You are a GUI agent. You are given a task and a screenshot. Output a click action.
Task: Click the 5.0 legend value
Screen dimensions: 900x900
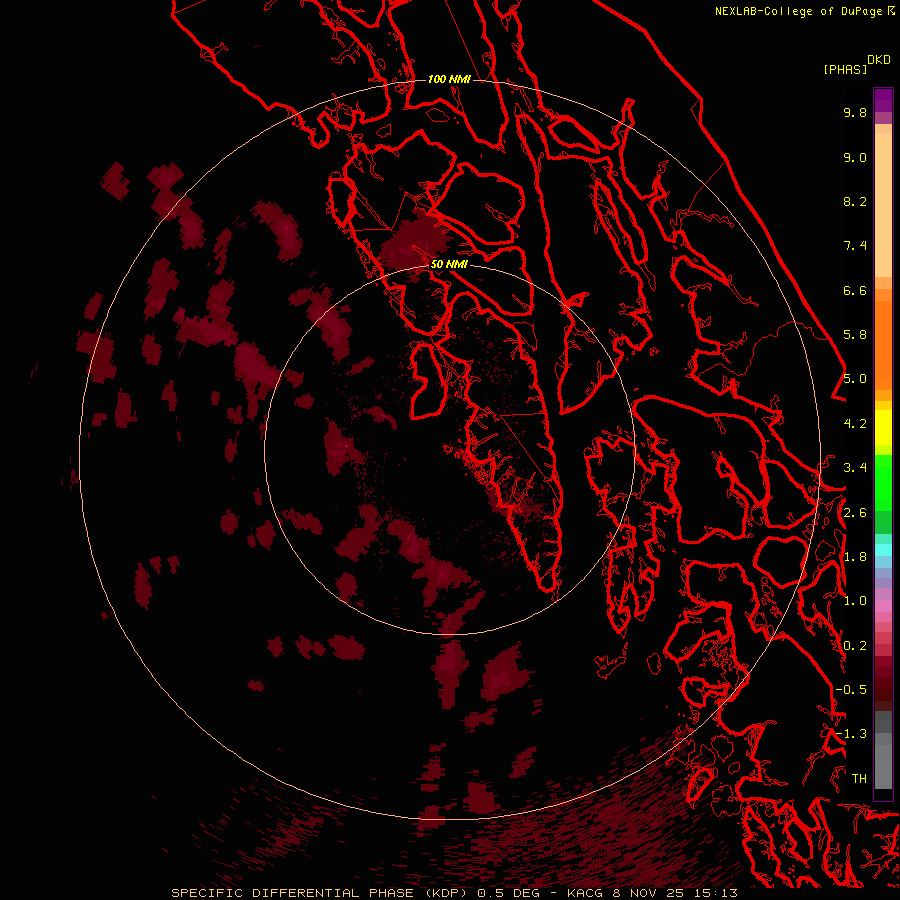point(855,379)
